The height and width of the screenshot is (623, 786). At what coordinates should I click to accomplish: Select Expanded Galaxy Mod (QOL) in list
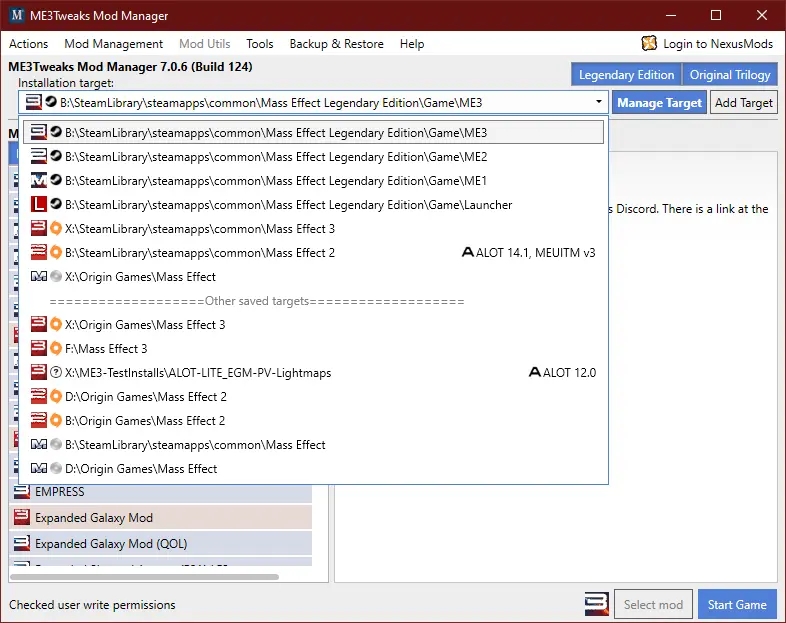click(160, 543)
